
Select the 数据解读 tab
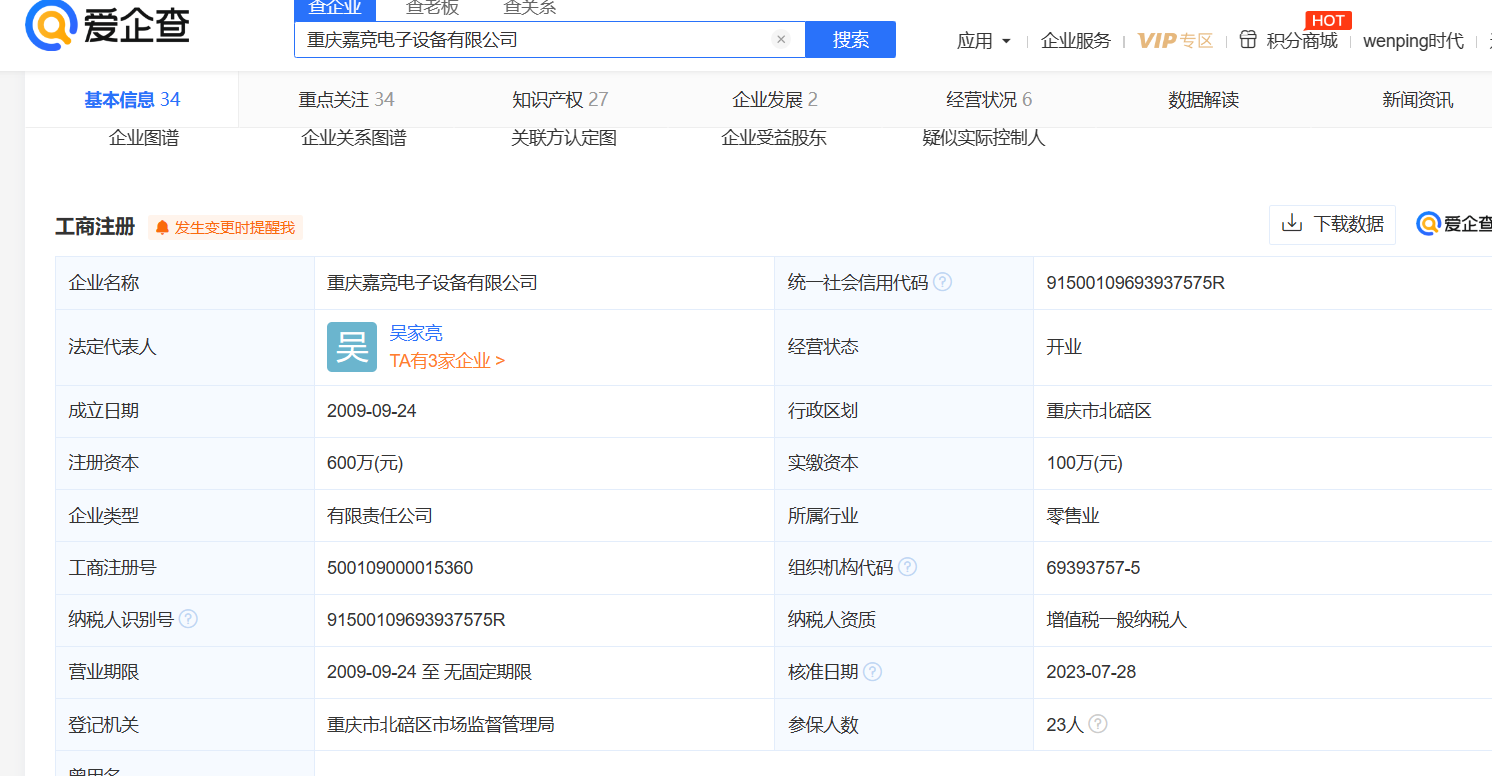(x=1203, y=100)
